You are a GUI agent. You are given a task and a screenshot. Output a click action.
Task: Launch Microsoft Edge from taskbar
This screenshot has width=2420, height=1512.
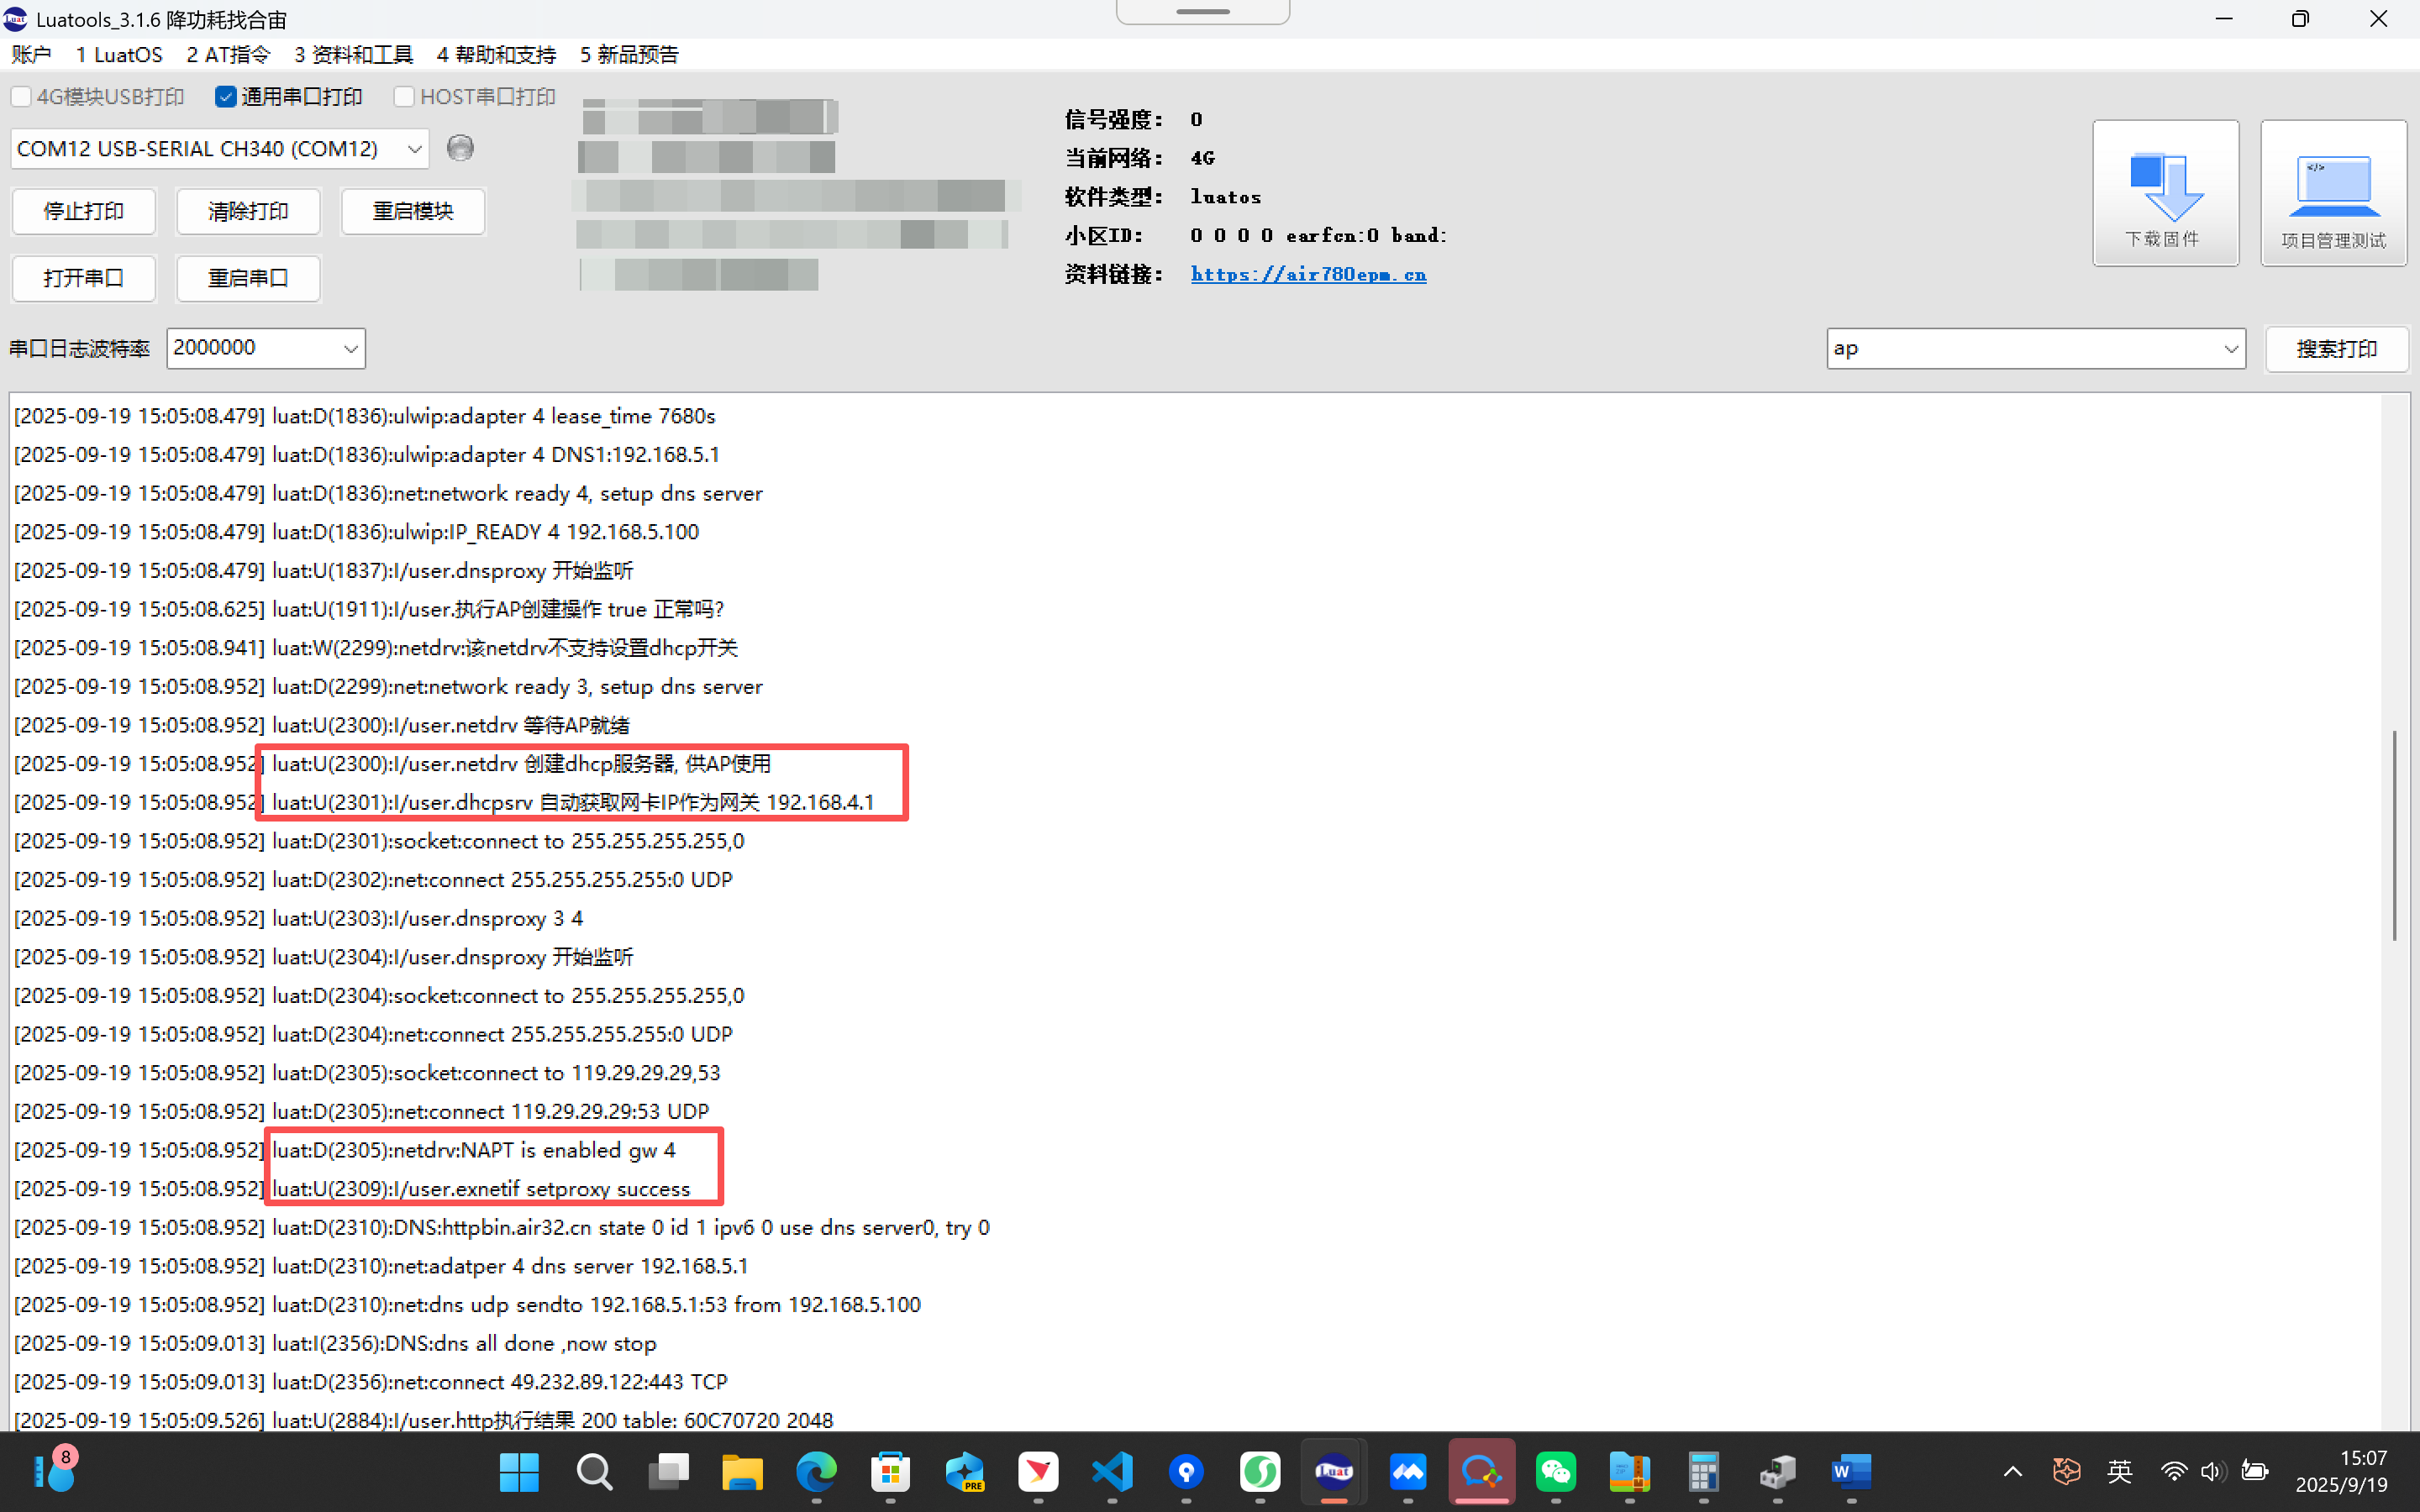pos(816,1471)
